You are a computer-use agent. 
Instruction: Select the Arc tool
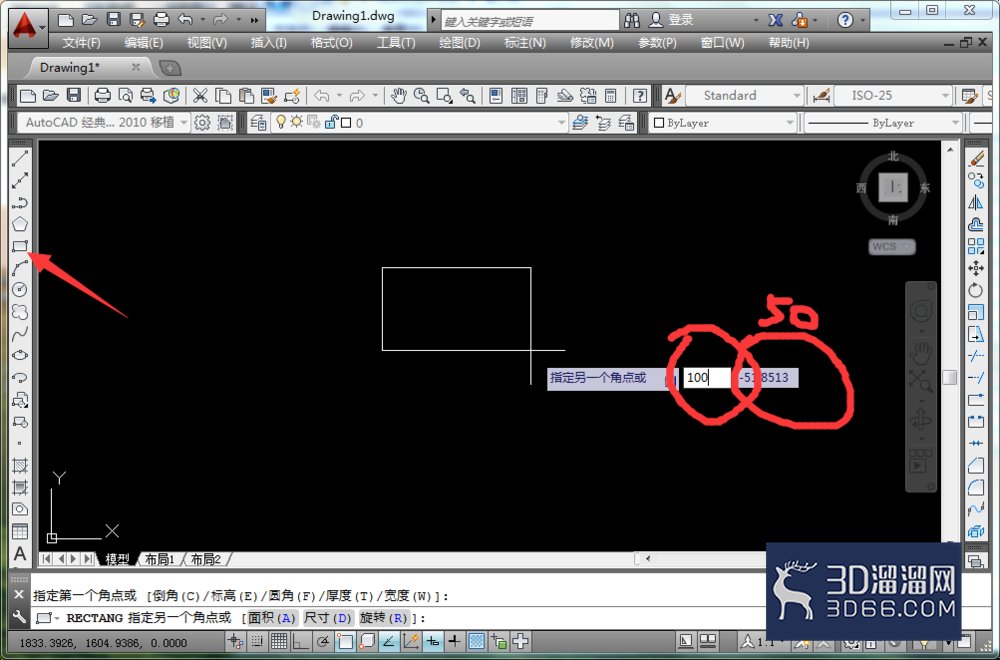(x=20, y=268)
